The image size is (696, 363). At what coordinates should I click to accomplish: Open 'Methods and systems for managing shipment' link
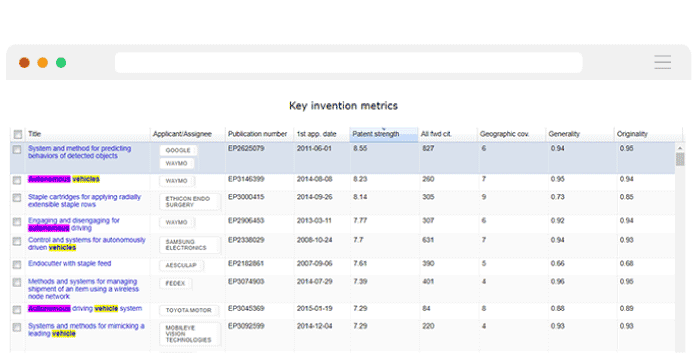83,288
